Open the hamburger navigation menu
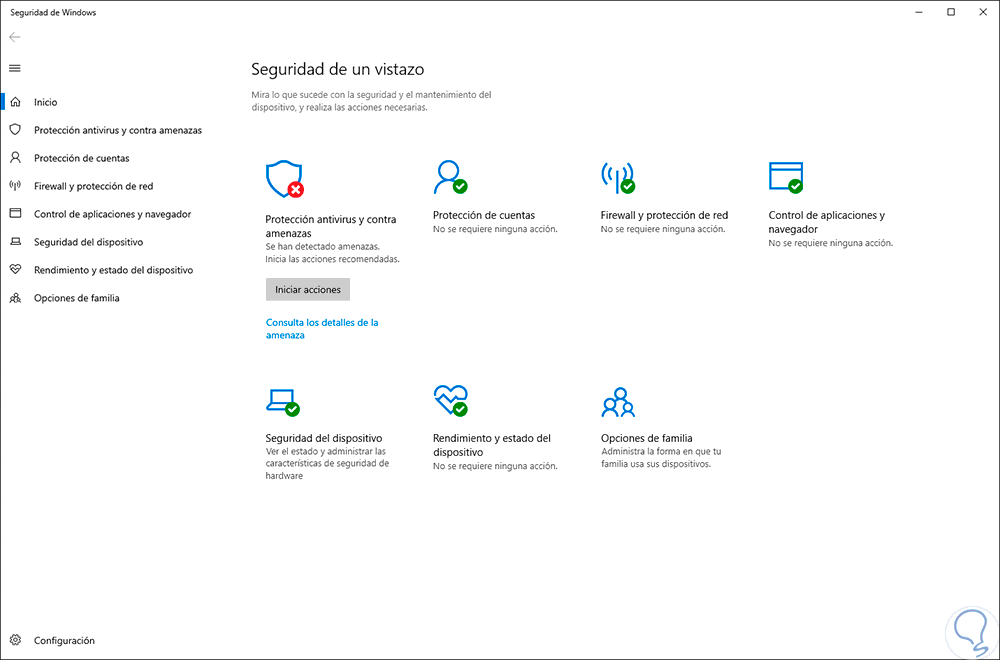This screenshot has height=660, width=1000. [x=15, y=68]
